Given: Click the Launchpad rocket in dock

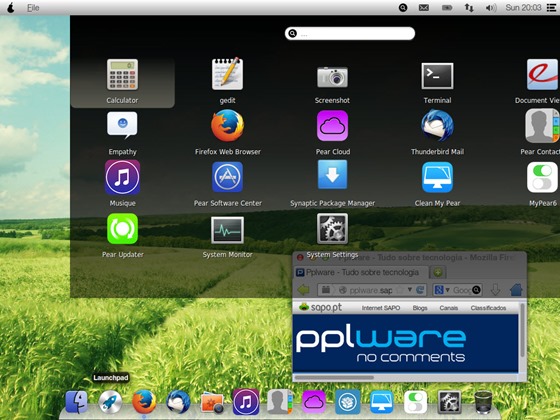Looking at the screenshot, I should point(110,402).
